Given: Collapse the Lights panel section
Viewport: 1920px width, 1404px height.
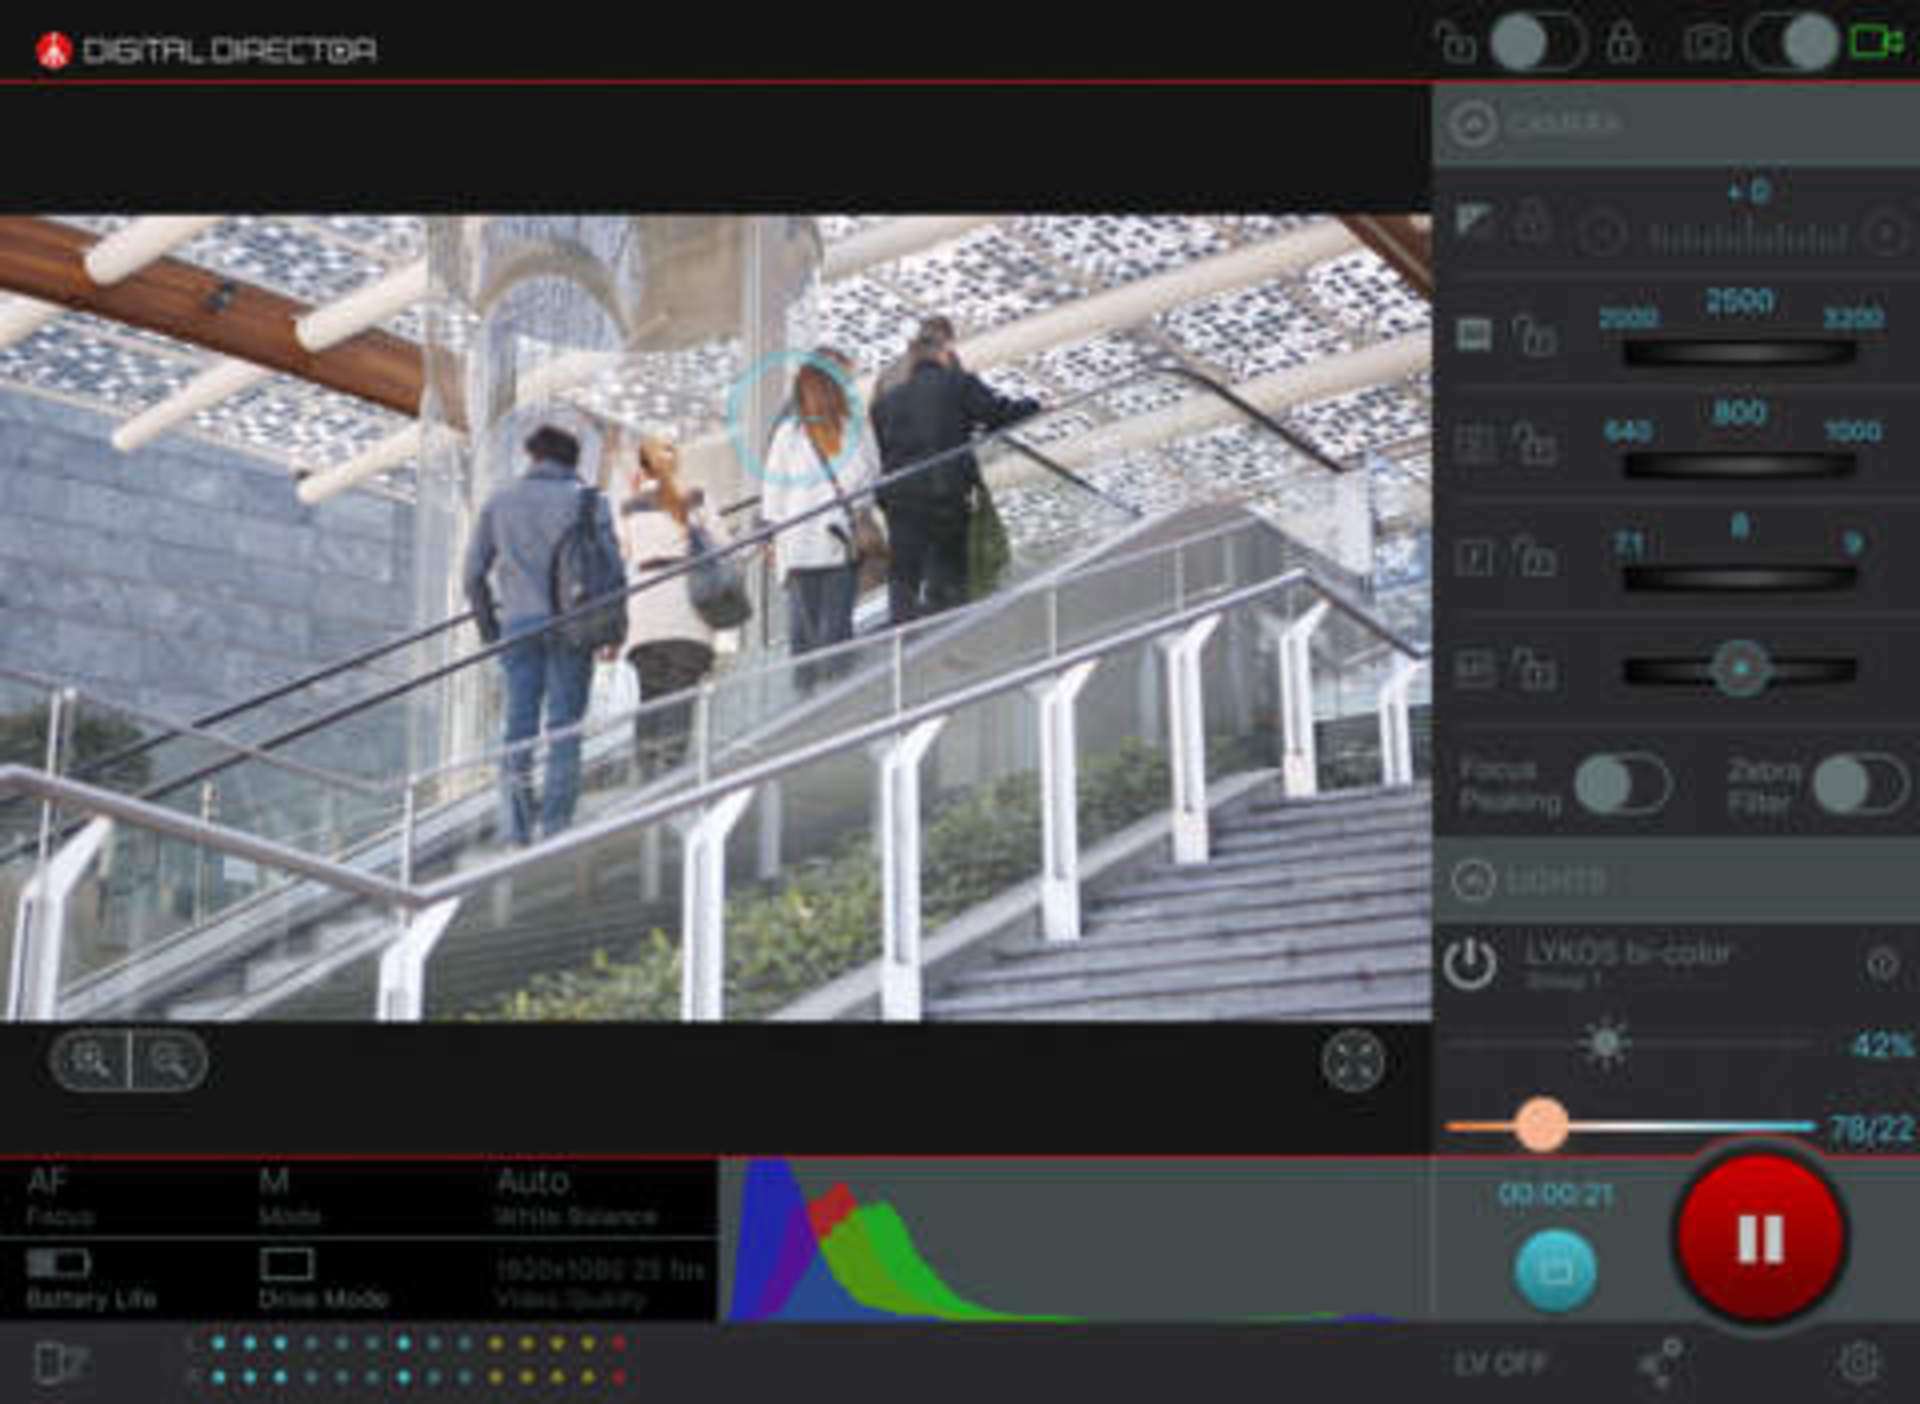Looking at the screenshot, I should (x=1472, y=880).
